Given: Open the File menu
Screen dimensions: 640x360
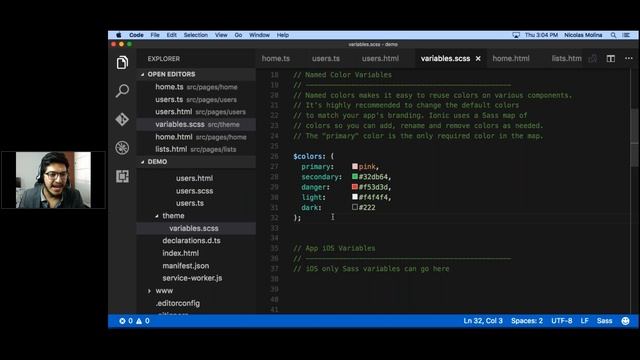Looking at the screenshot, I should [x=155, y=35].
